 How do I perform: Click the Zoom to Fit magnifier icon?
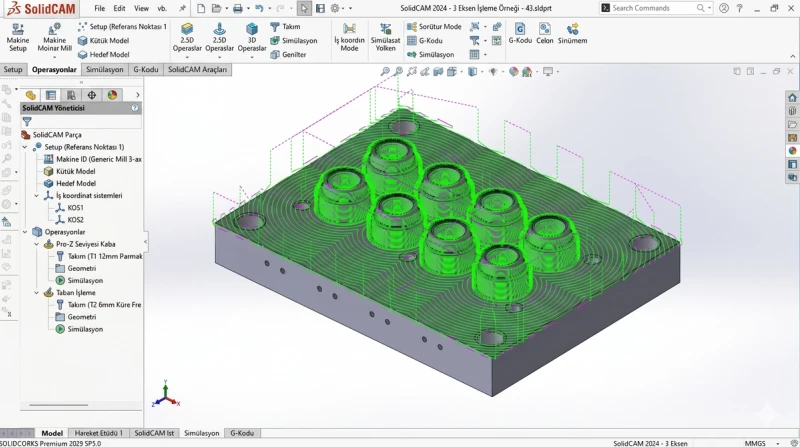pos(385,71)
